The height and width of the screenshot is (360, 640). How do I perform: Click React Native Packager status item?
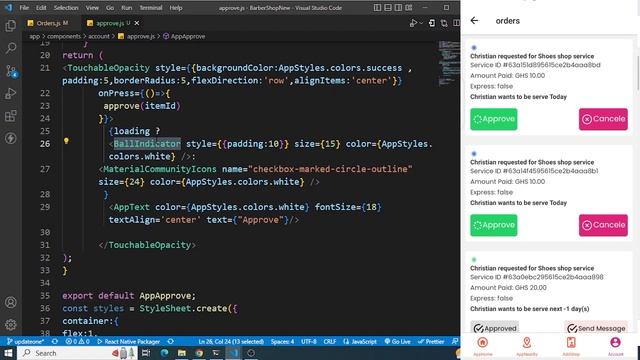[129, 342]
